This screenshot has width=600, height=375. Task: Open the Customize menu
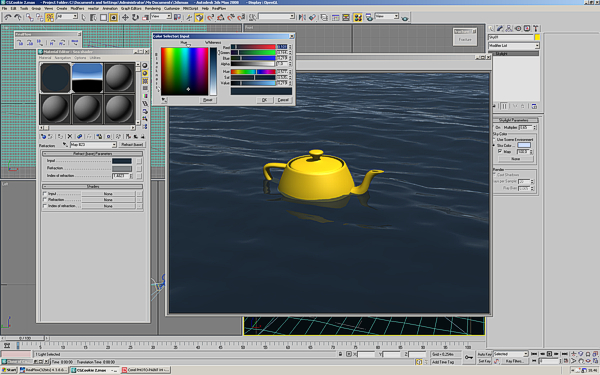(x=172, y=8)
